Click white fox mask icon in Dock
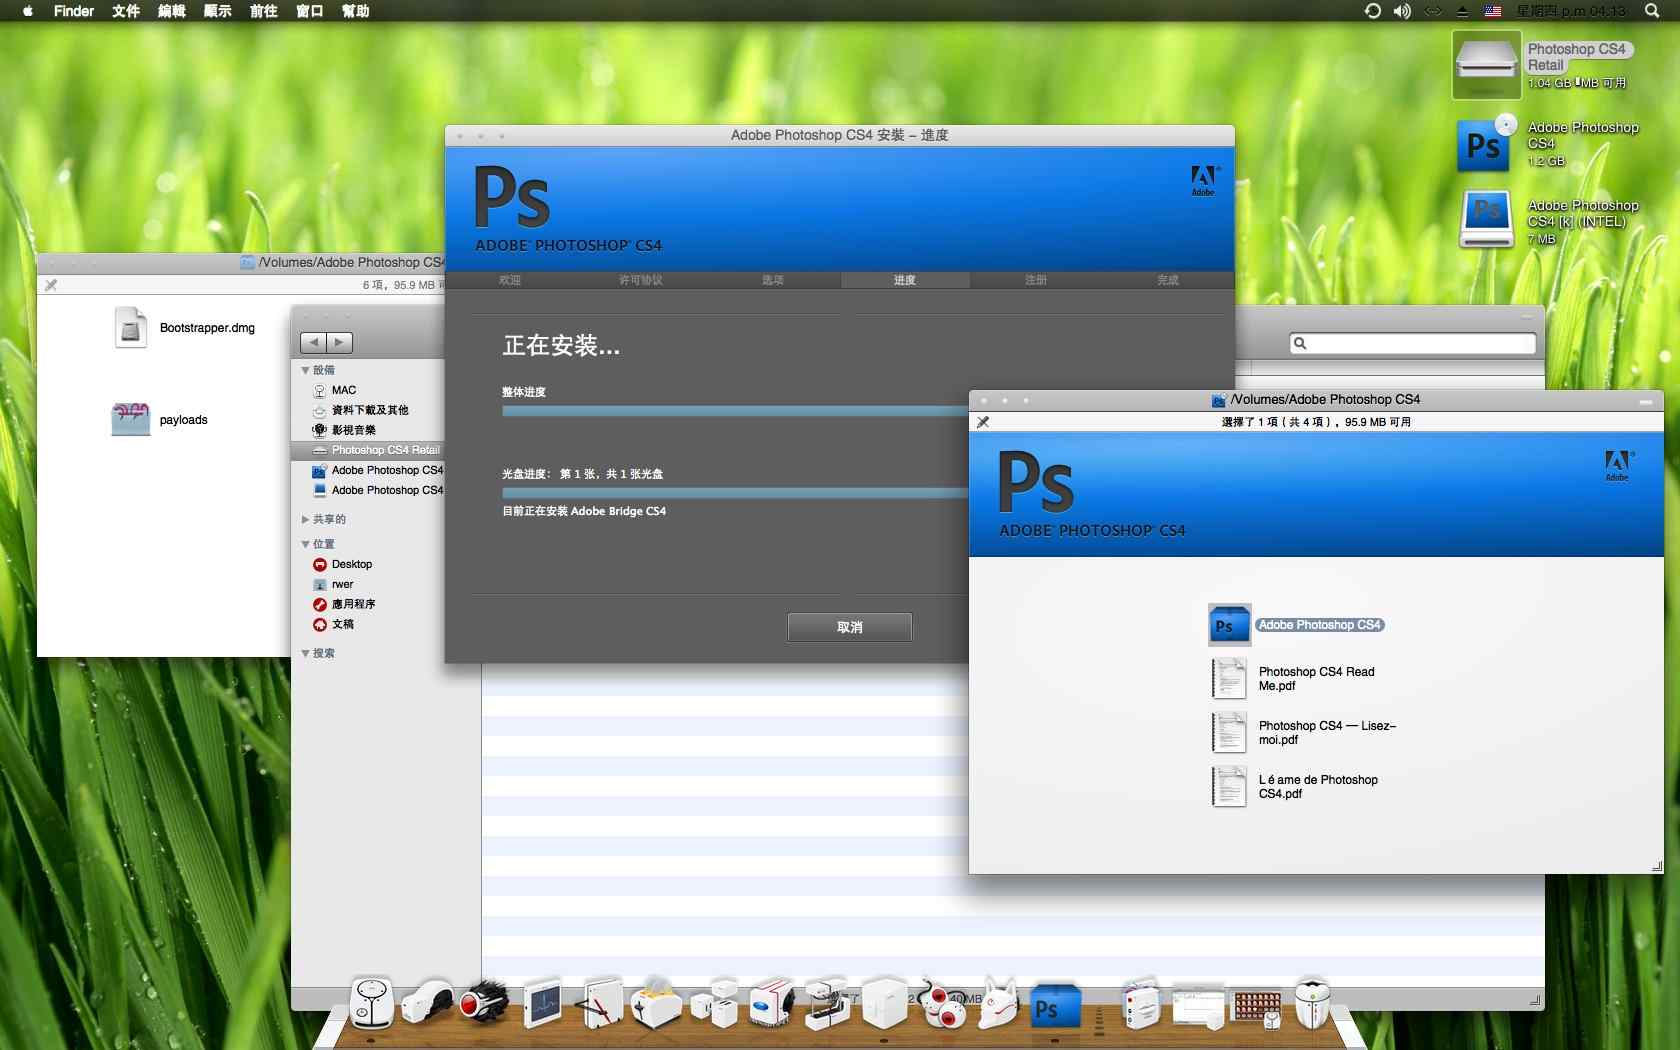 (x=998, y=1003)
